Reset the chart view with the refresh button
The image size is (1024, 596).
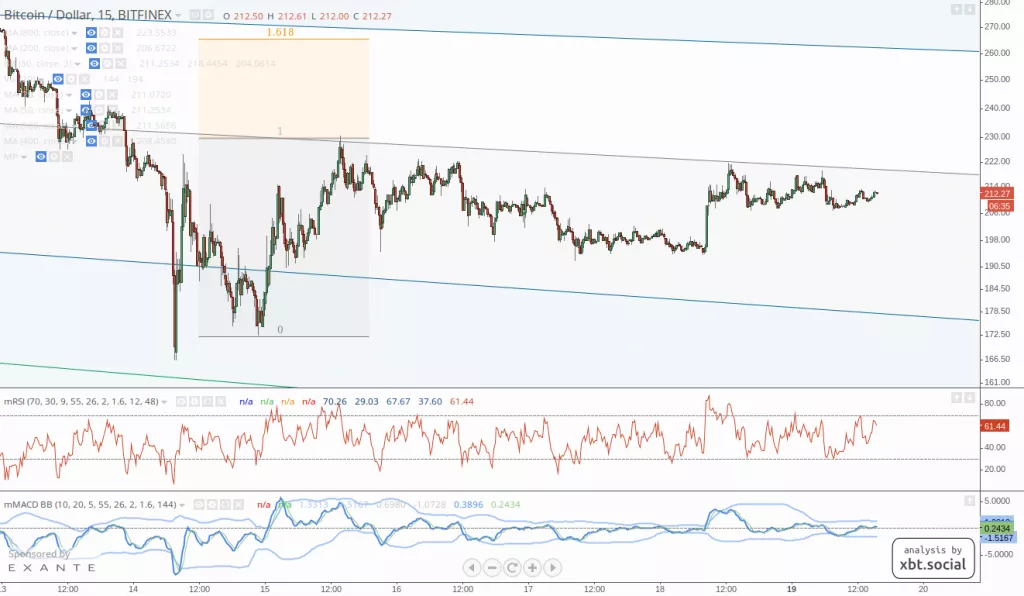pos(512,567)
